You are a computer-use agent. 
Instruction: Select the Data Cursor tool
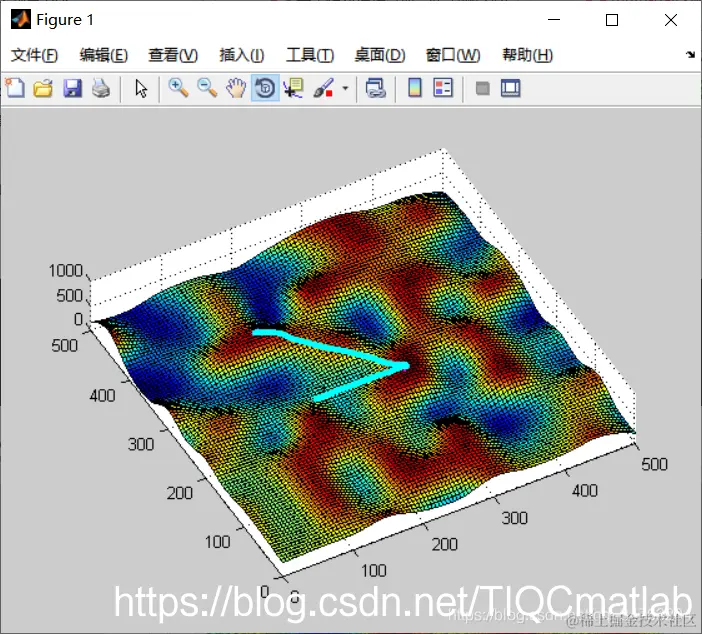[294, 88]
